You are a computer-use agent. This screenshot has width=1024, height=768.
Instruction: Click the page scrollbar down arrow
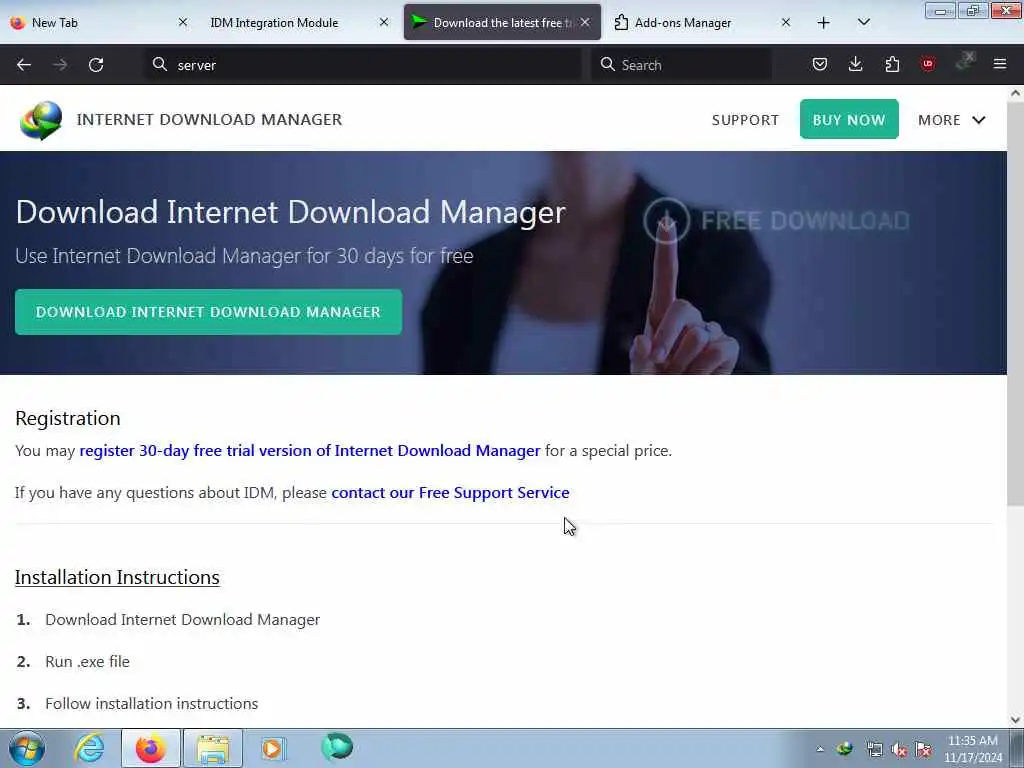click(1015, 720)
